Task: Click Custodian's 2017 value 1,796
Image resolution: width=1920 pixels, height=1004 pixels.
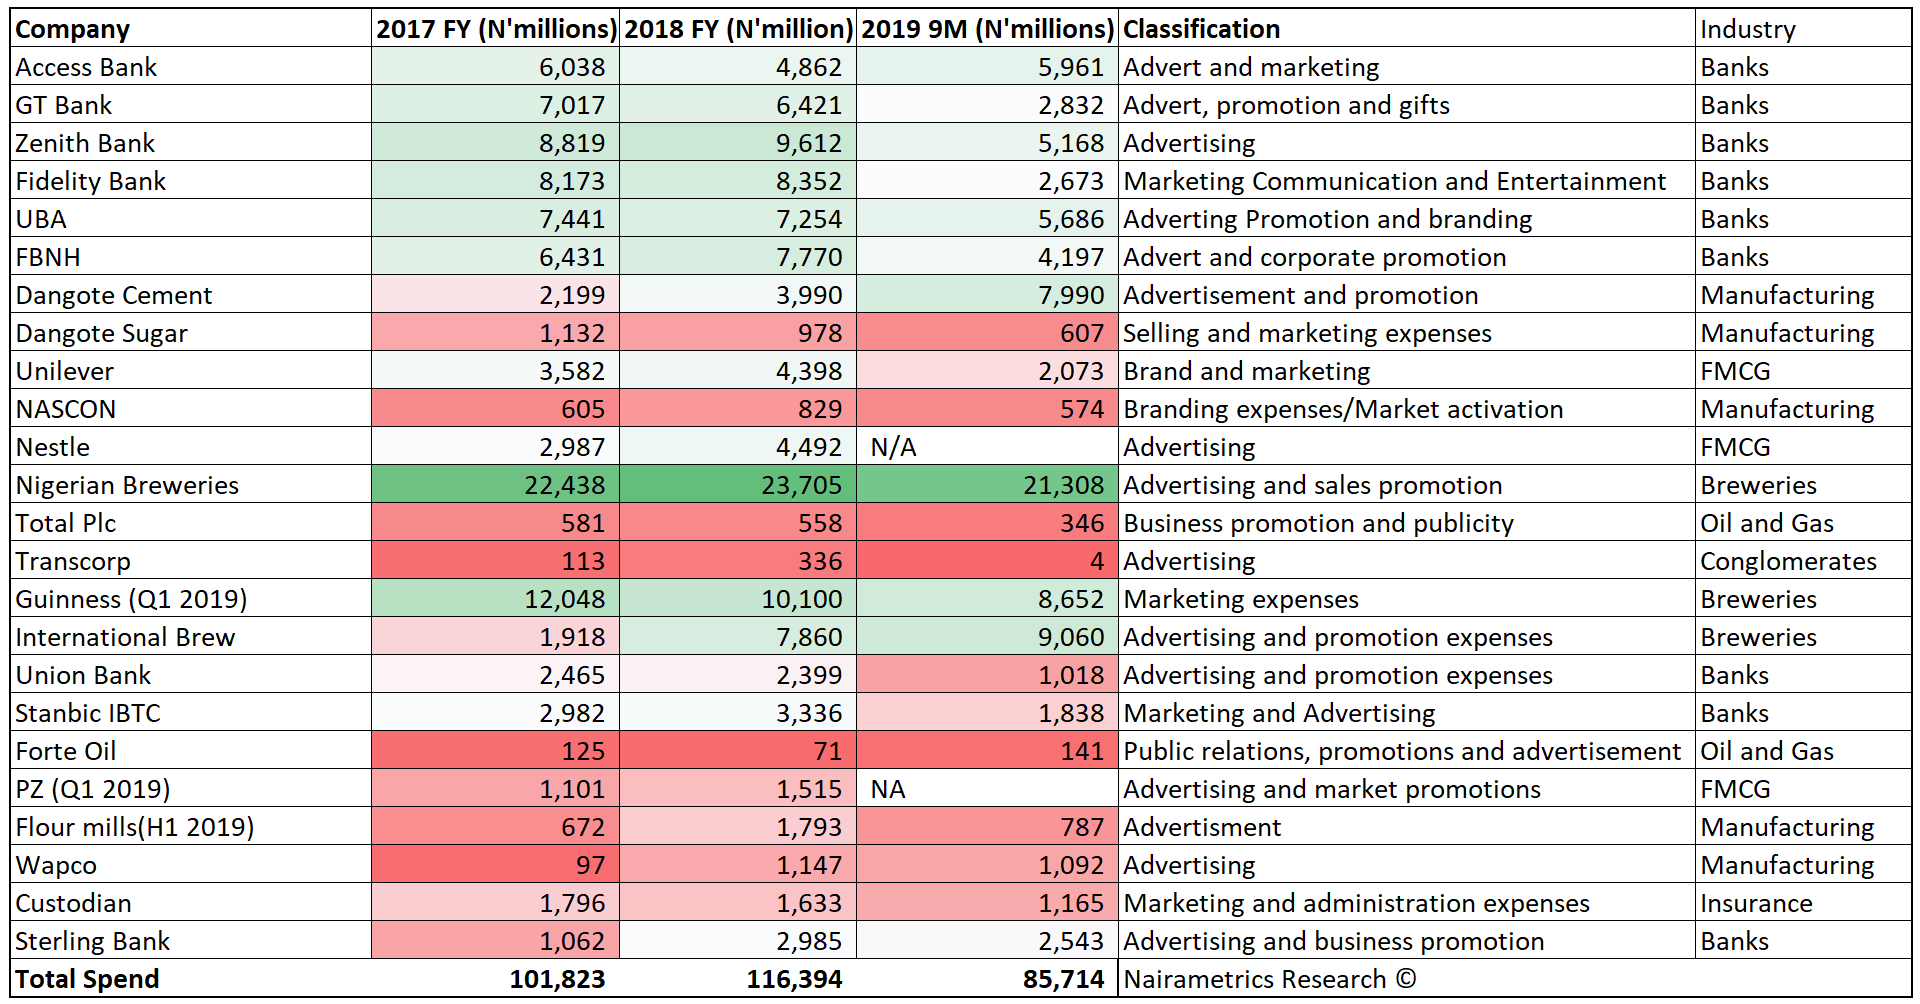Action: pos(495,903)
